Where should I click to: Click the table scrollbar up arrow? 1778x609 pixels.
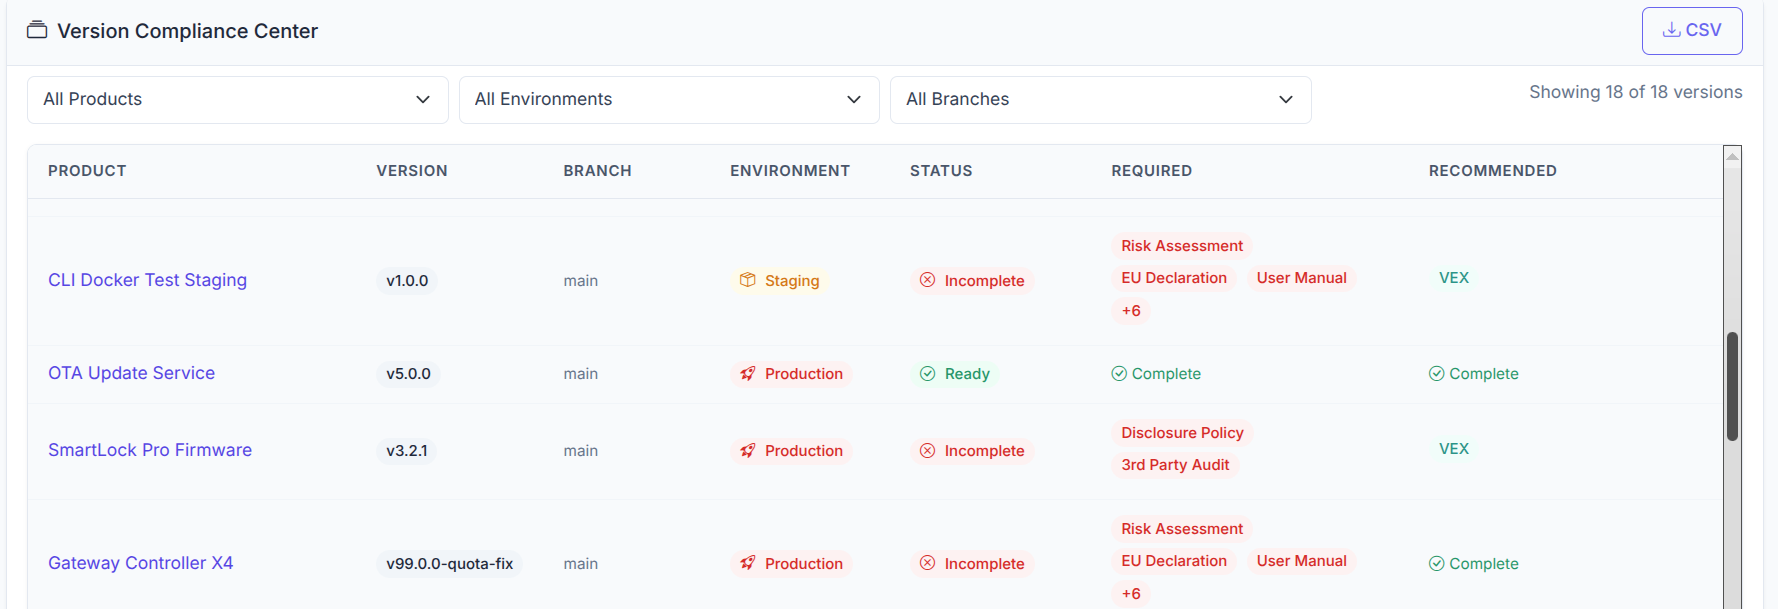(1732, 155)
